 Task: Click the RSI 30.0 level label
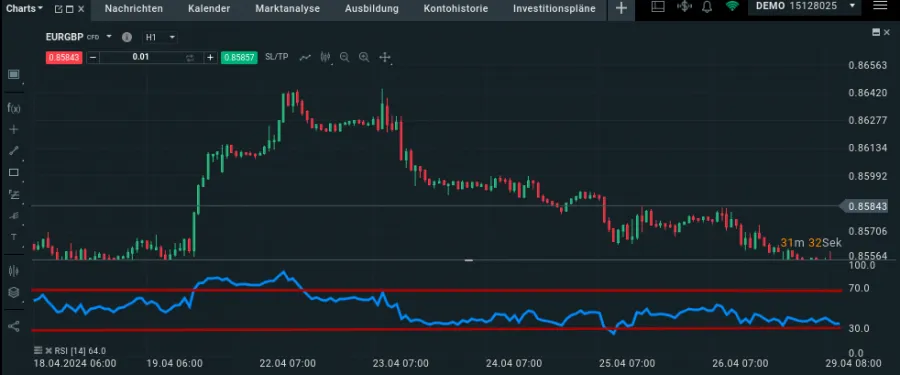859,328
